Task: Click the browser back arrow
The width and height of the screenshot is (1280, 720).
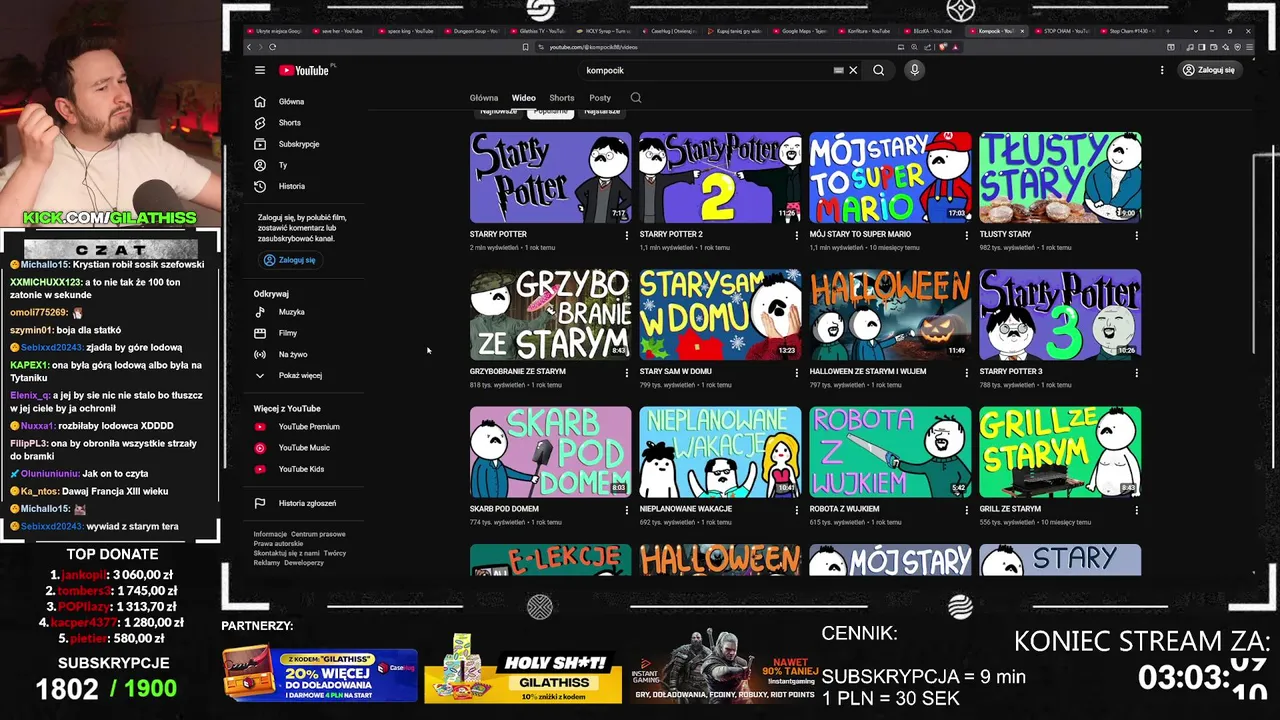Action: (x=250, y=47)
